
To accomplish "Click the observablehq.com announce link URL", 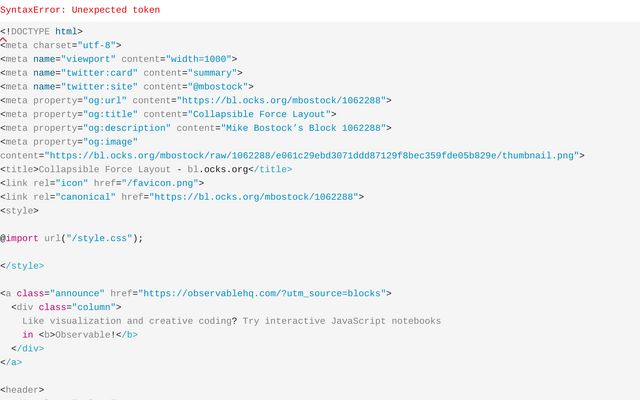I will 263,293.
